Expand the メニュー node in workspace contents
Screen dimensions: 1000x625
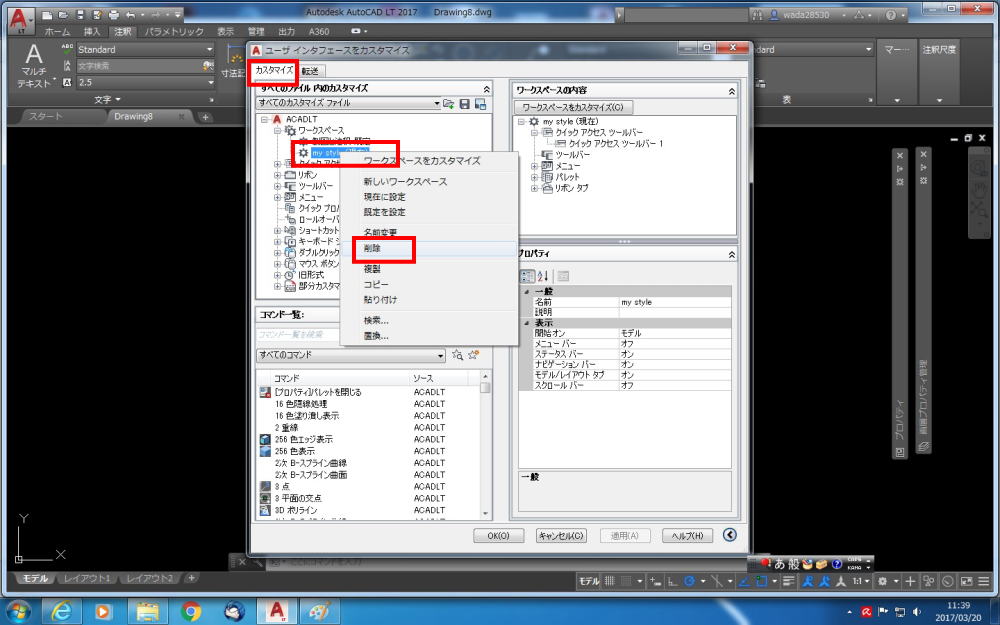click(534, 166)
